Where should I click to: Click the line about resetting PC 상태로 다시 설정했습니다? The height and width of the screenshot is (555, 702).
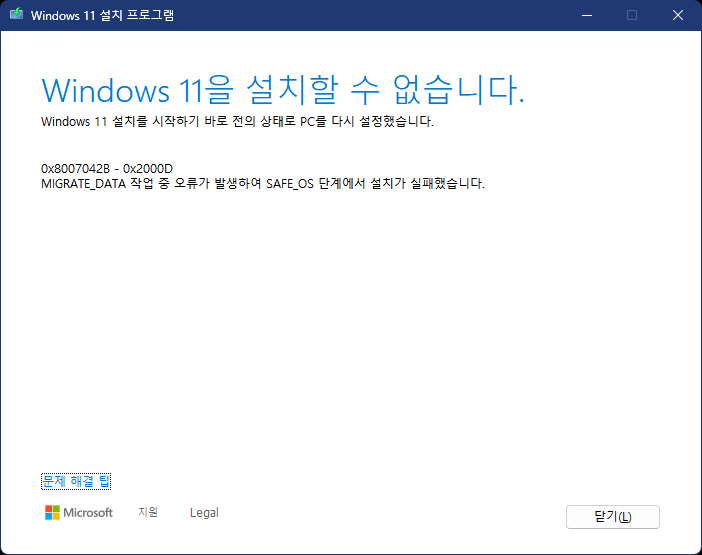point(237,121)
